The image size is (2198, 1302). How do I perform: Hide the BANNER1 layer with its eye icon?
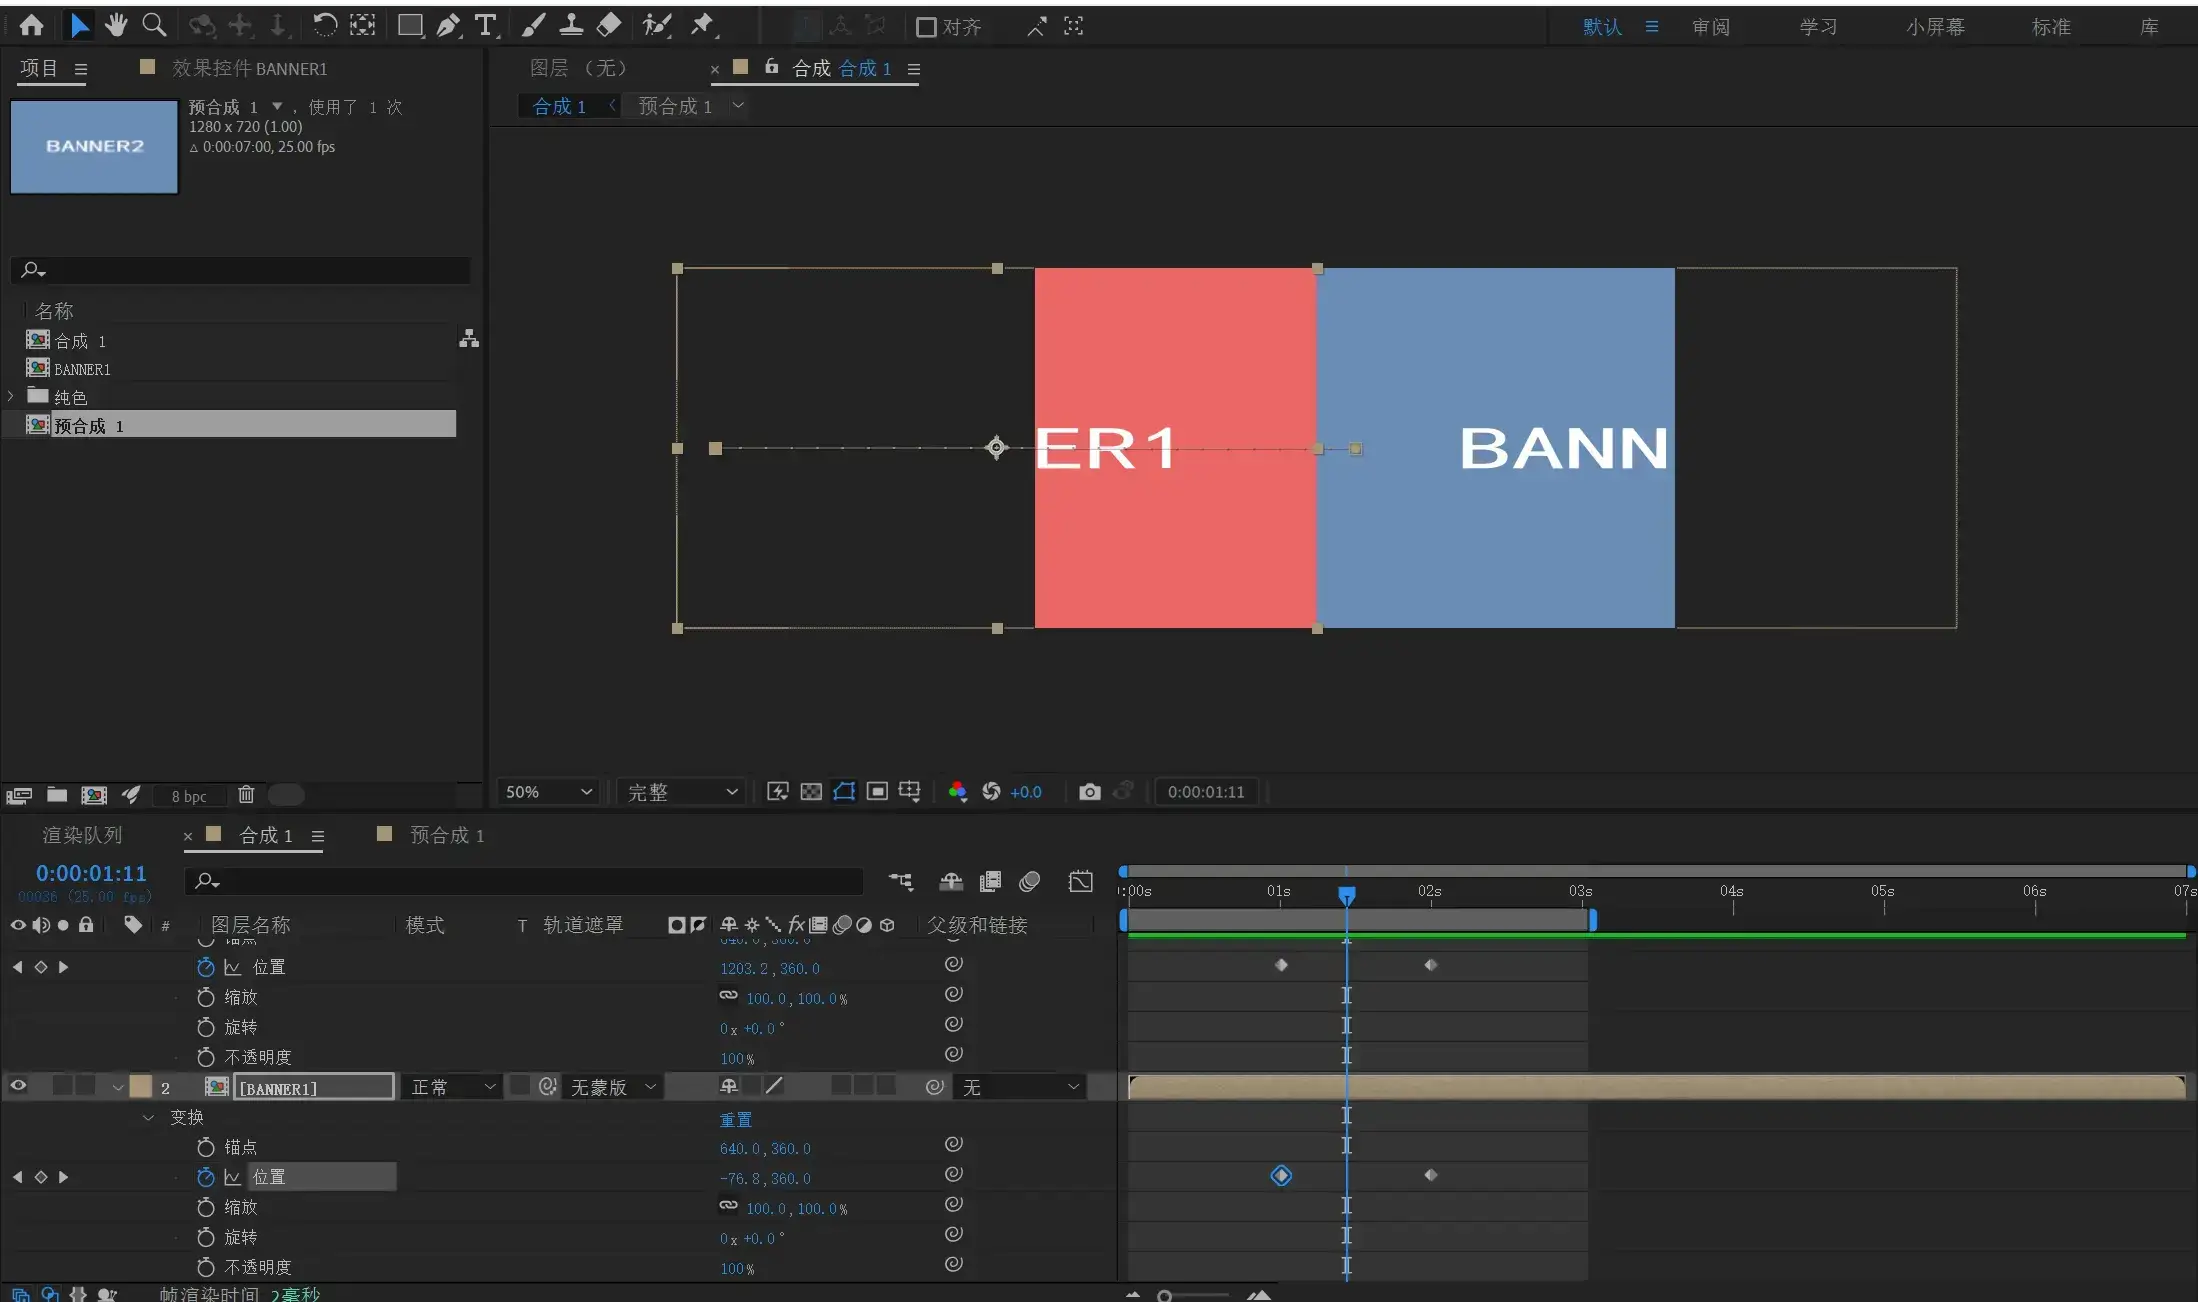[x=18, y=1086]
